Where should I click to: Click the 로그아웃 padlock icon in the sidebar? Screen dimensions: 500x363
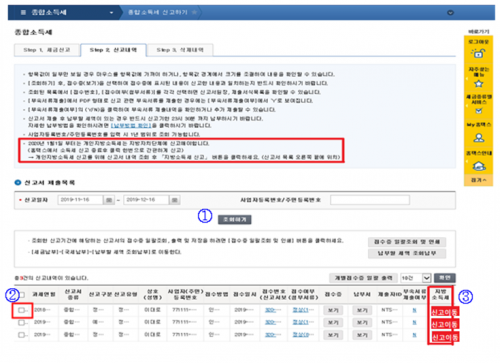pos(478,53)
